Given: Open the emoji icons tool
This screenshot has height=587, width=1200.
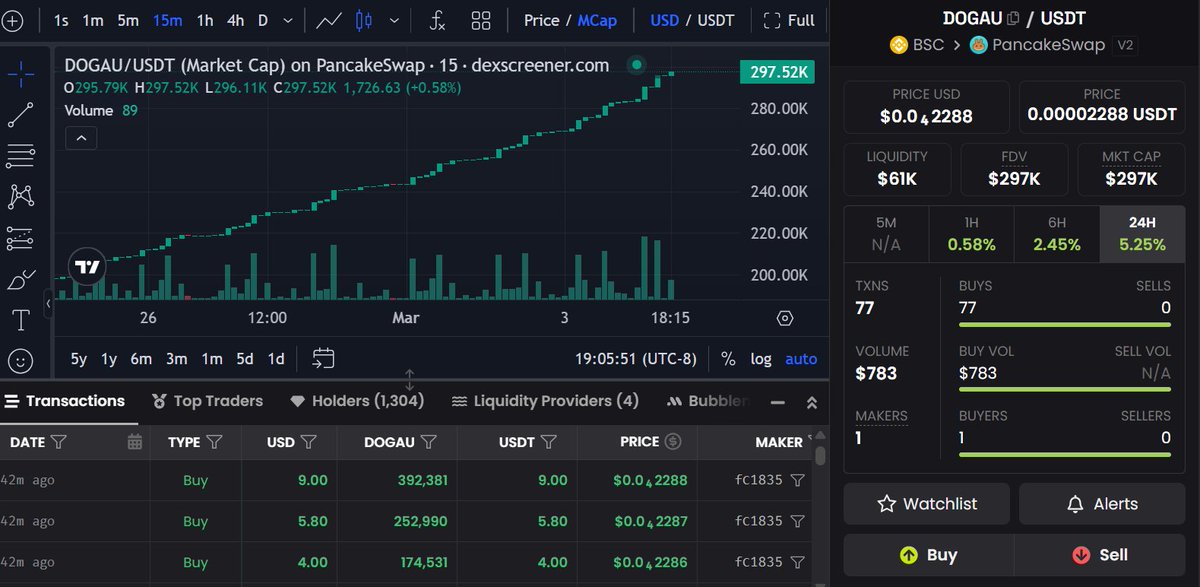Looking at the screenshot, I should (21, 360).
